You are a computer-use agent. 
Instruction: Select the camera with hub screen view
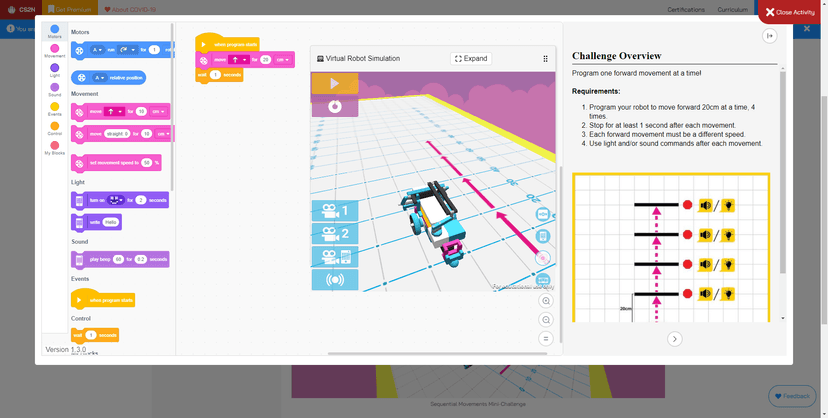[x=335, y=257]
